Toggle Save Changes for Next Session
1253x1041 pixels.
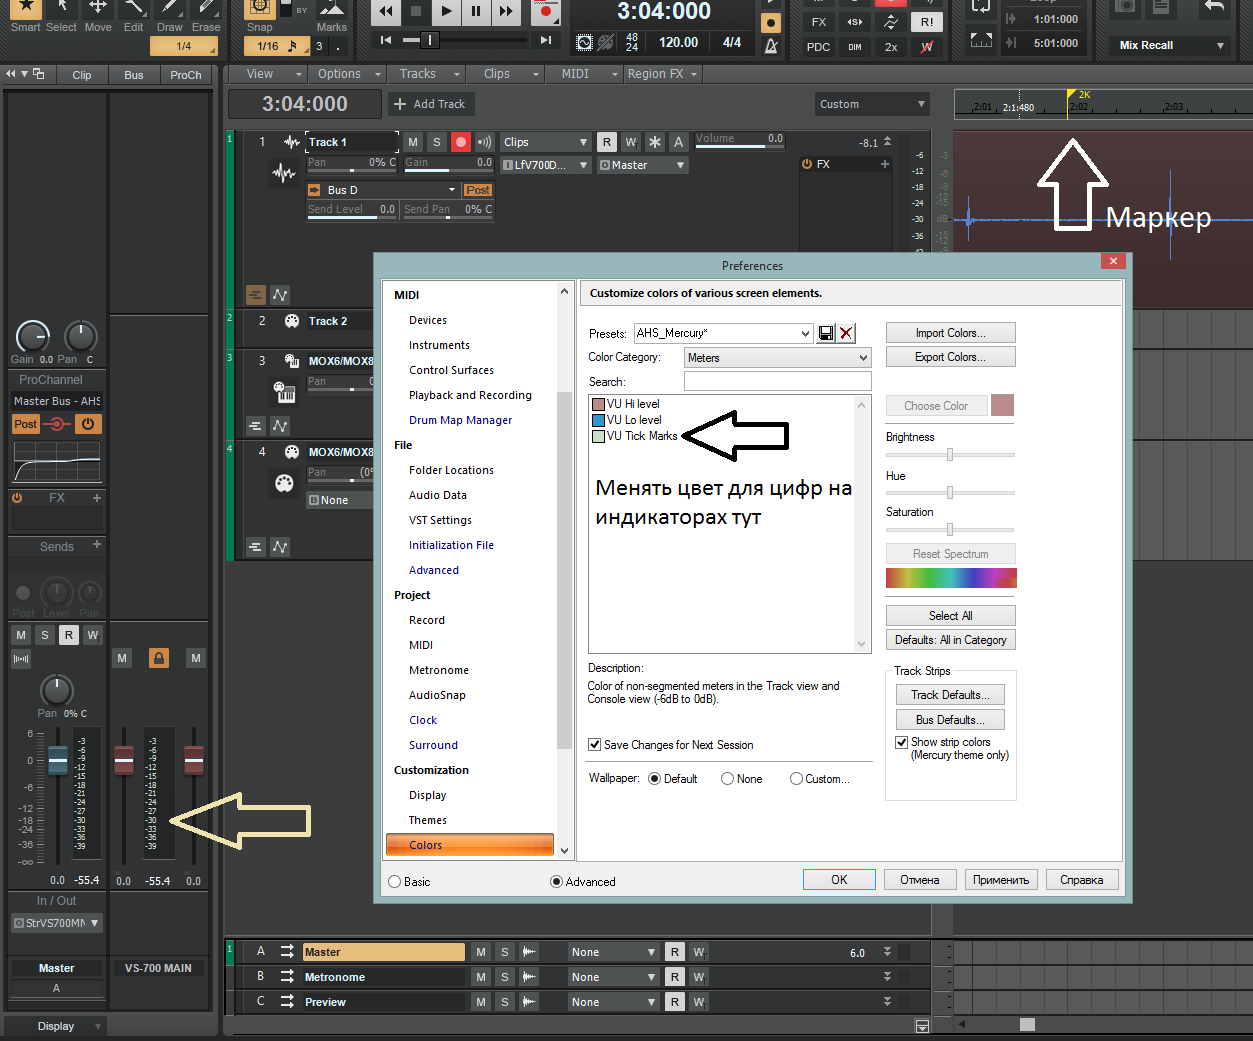coord(594,744)
